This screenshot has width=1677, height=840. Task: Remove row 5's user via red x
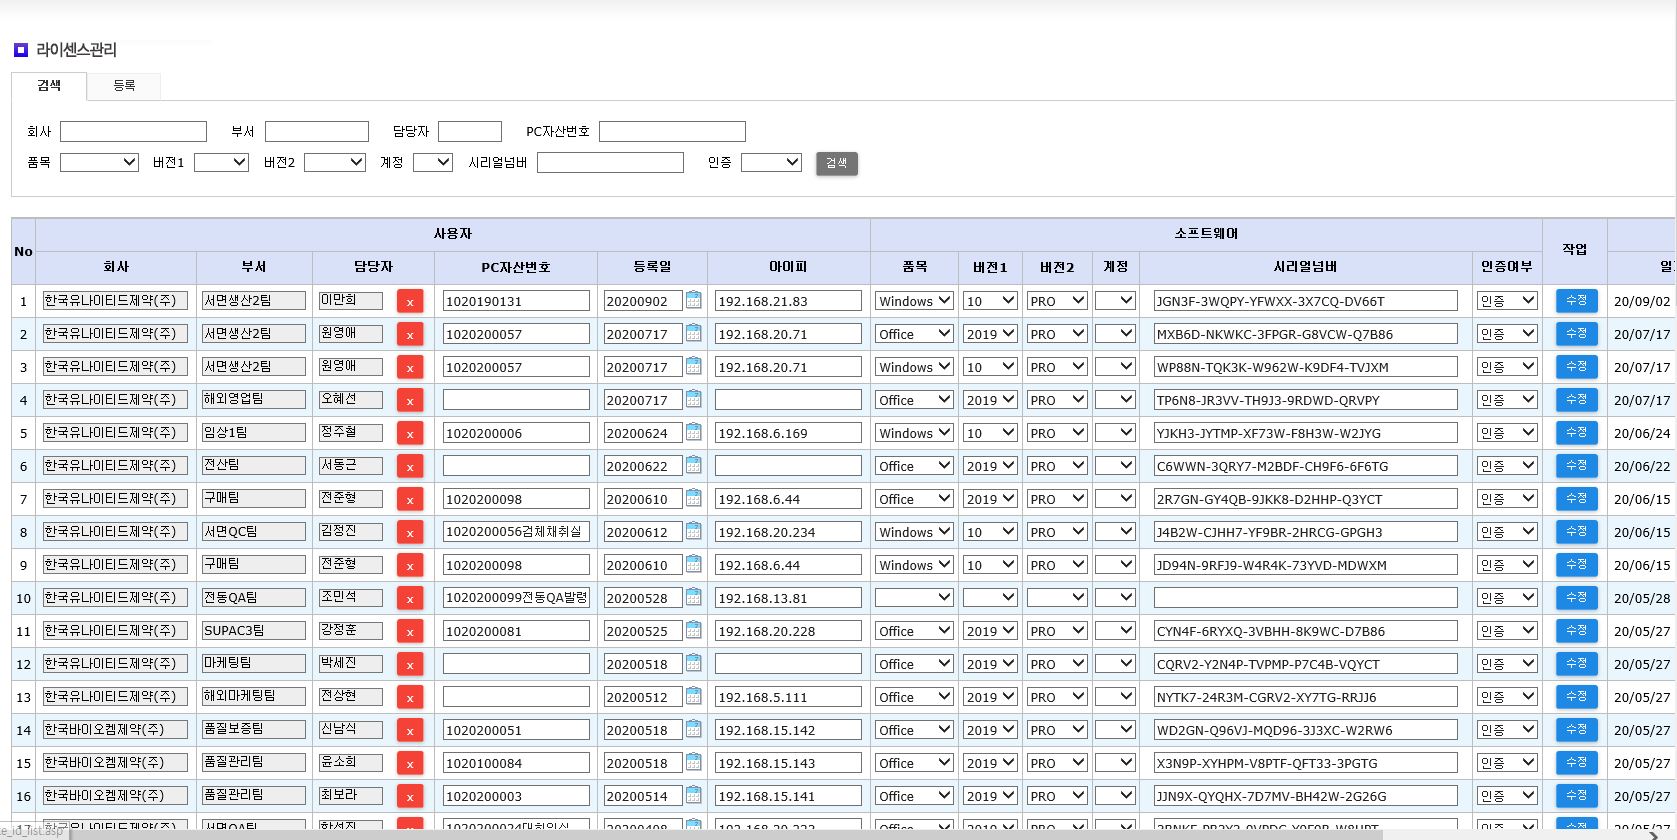(x=410, y=433)
